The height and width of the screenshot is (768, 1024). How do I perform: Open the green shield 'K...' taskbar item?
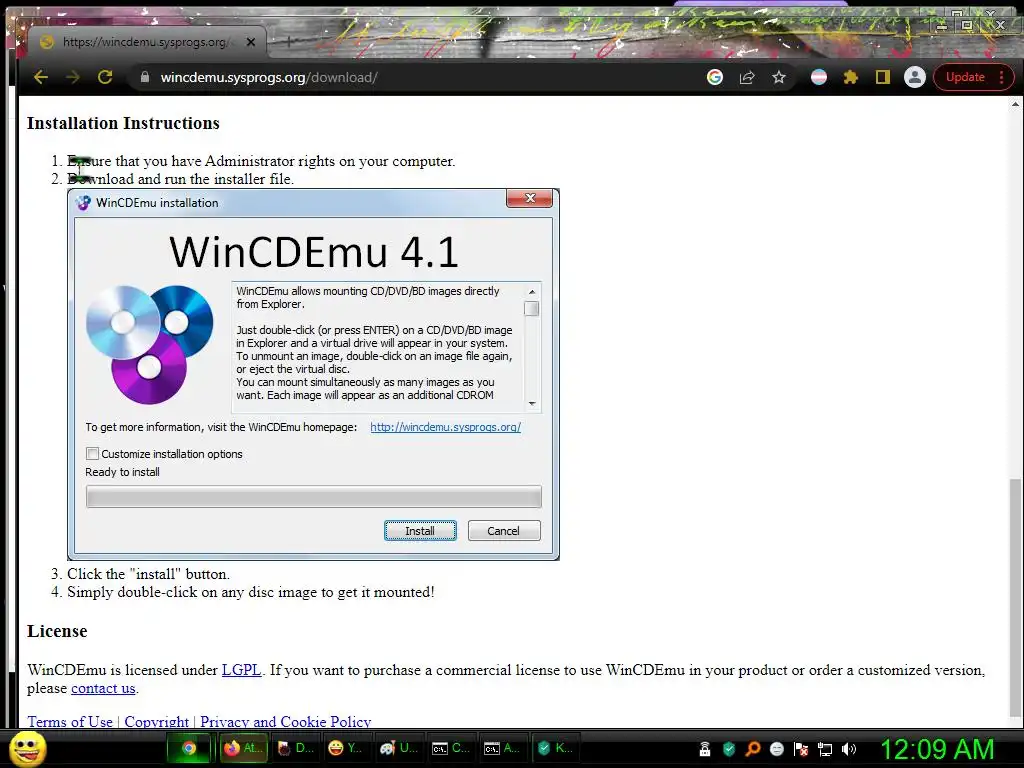pos(554,748)
